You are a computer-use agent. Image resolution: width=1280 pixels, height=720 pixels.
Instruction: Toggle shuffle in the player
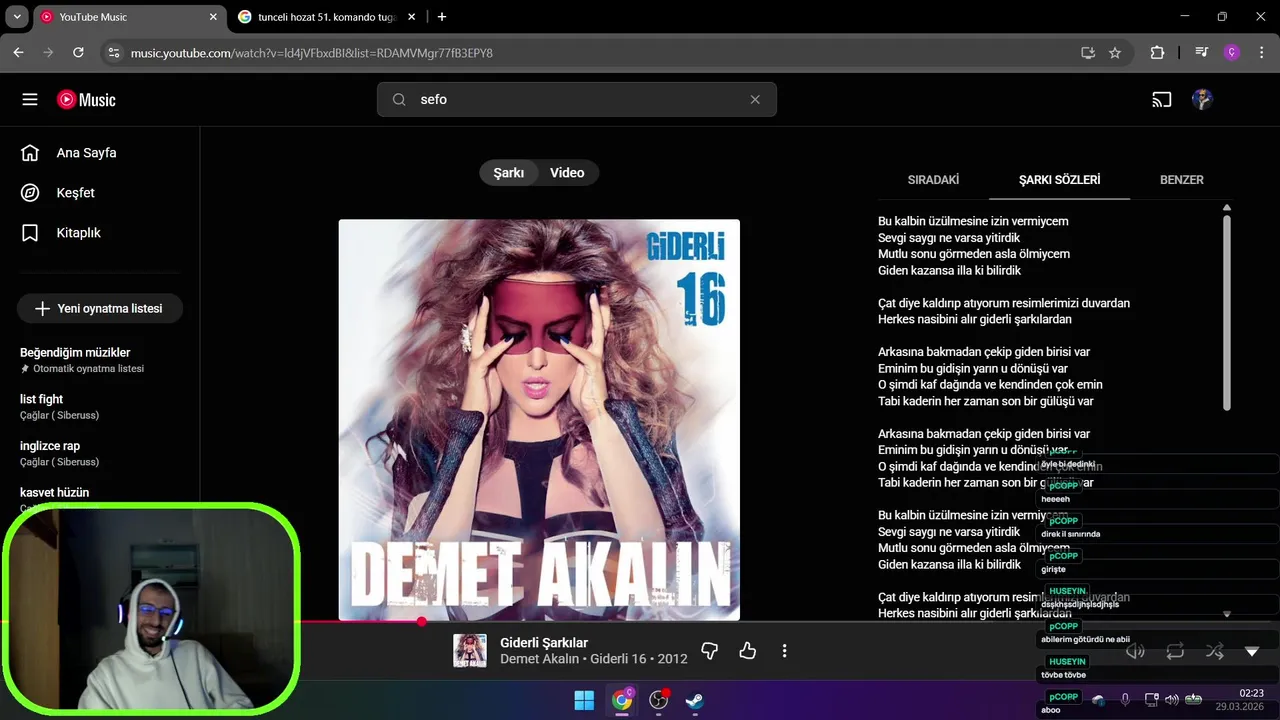1214,651
